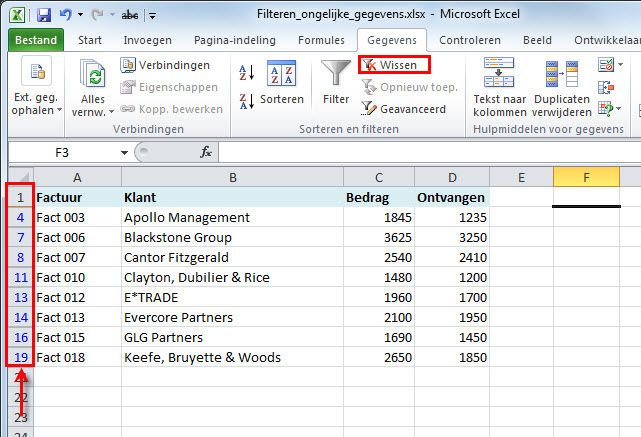The height and width of the screenshot is (437, 641).
Task: Select column A header
Action: coord(77,177)
